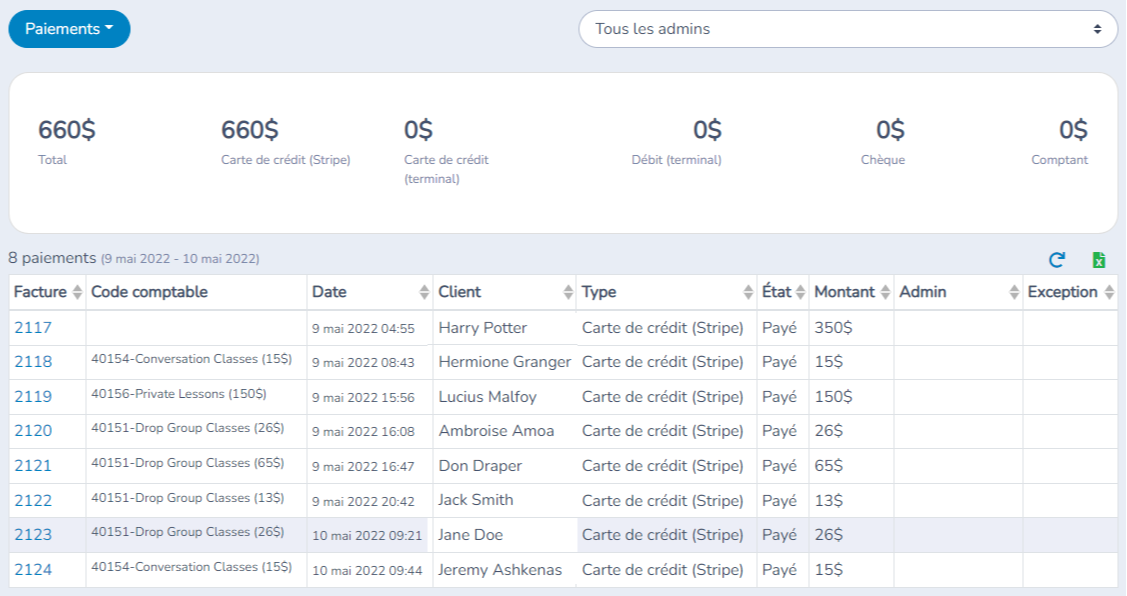This screenshot has height=596, width=1127.
Task: Select client Jane Doe
Action: pos(470,535)
